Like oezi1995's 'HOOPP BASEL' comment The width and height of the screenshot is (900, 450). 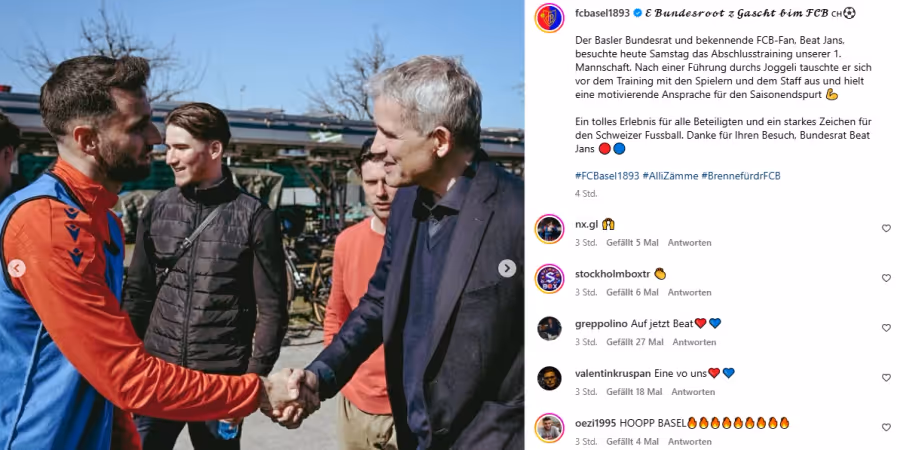[886, 427]
